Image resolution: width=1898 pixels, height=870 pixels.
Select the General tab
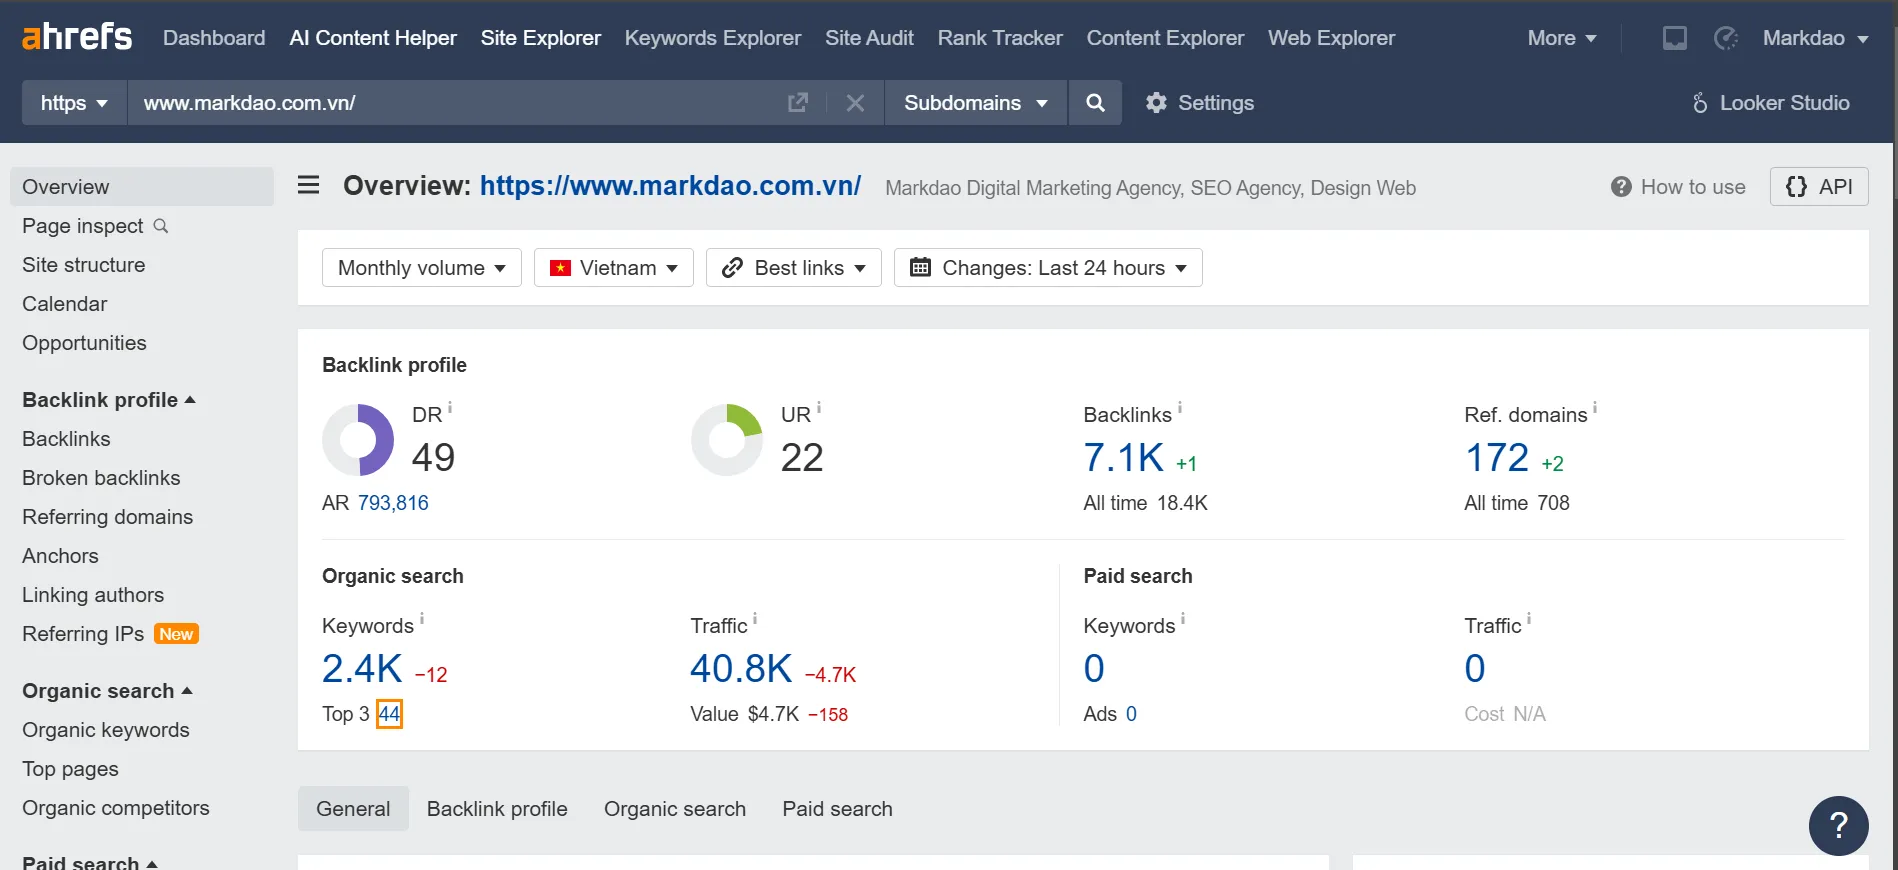[x=353, y=809]
